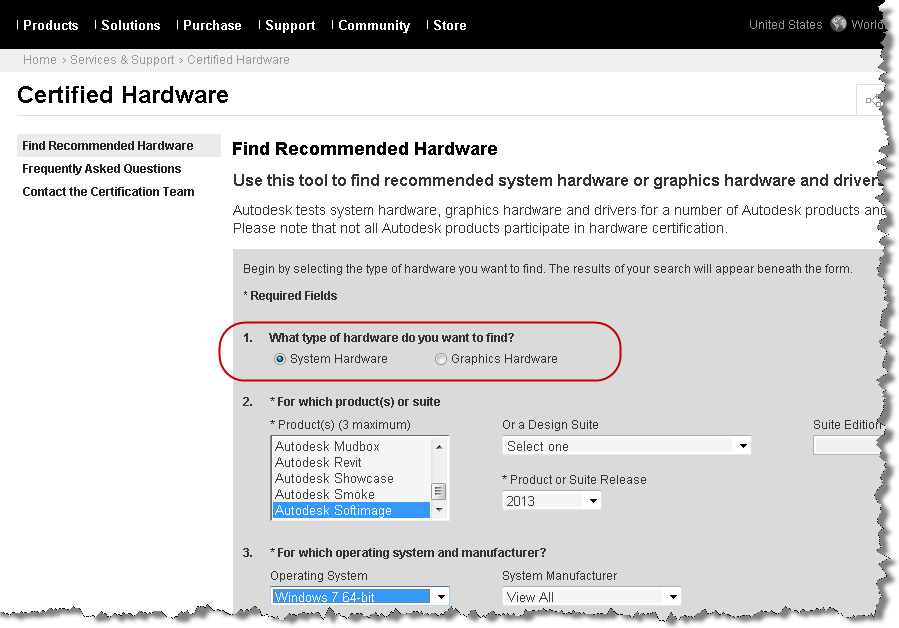Click the globe icon beside United States

(838, 25)
